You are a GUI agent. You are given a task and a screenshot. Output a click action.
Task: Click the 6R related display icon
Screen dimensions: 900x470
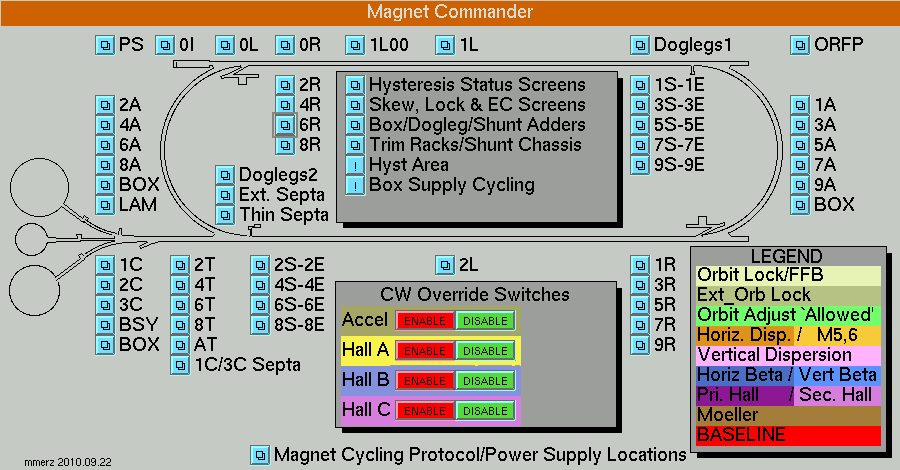(285, 125)
